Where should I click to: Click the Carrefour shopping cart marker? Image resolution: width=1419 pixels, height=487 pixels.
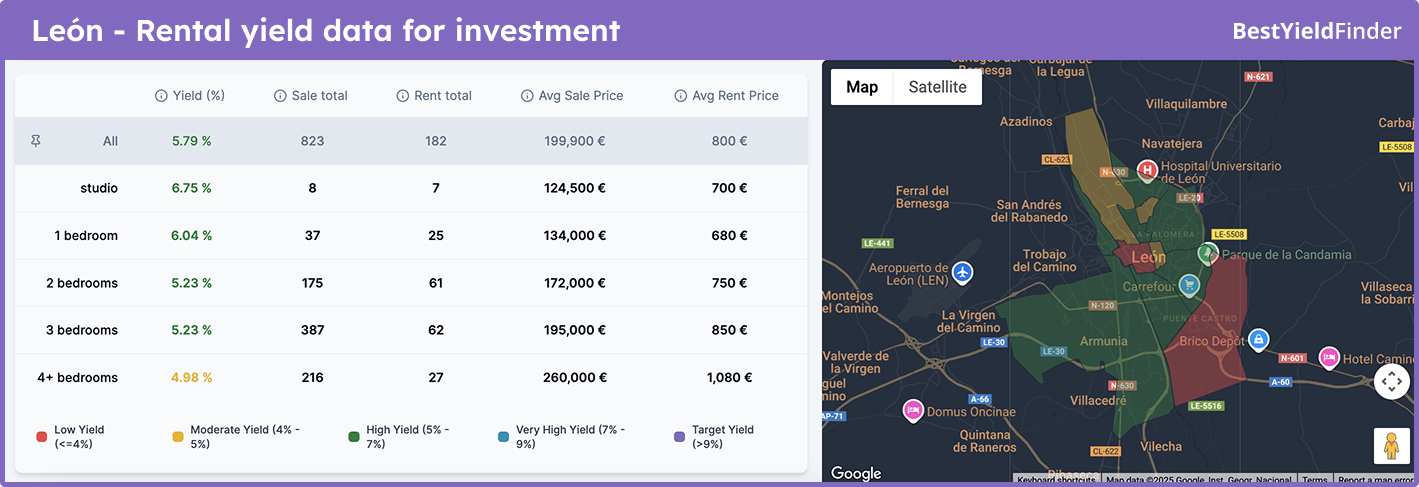click(1188, 285)
